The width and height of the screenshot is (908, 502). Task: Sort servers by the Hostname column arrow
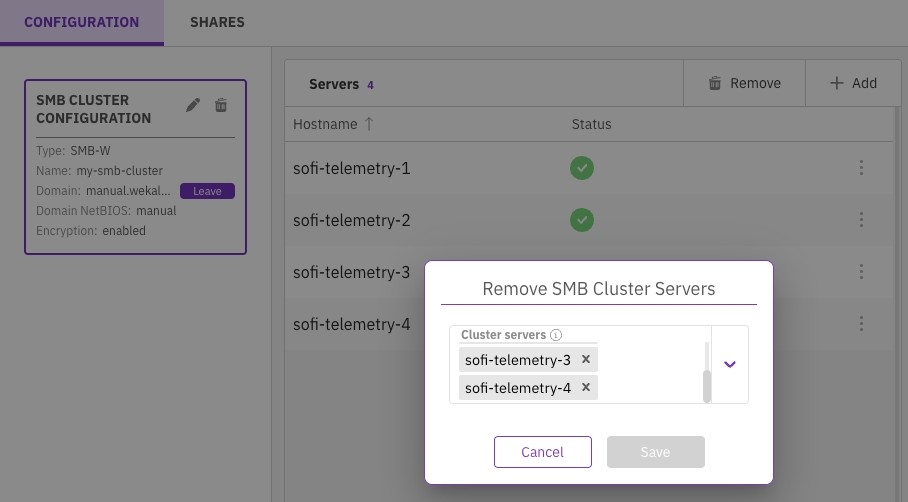click(x=369, y=124)
